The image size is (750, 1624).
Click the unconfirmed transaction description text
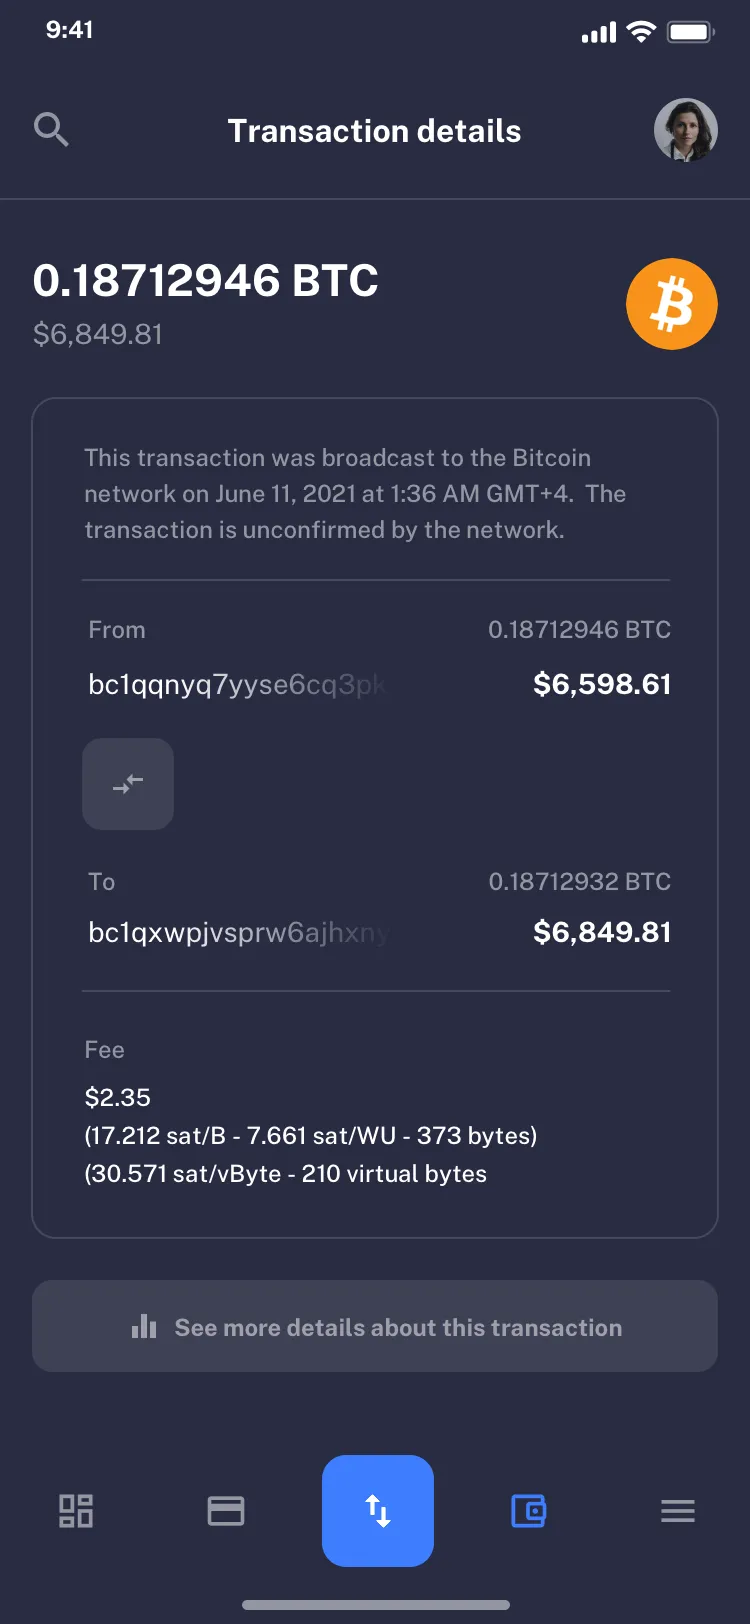[x=375, y=493]
